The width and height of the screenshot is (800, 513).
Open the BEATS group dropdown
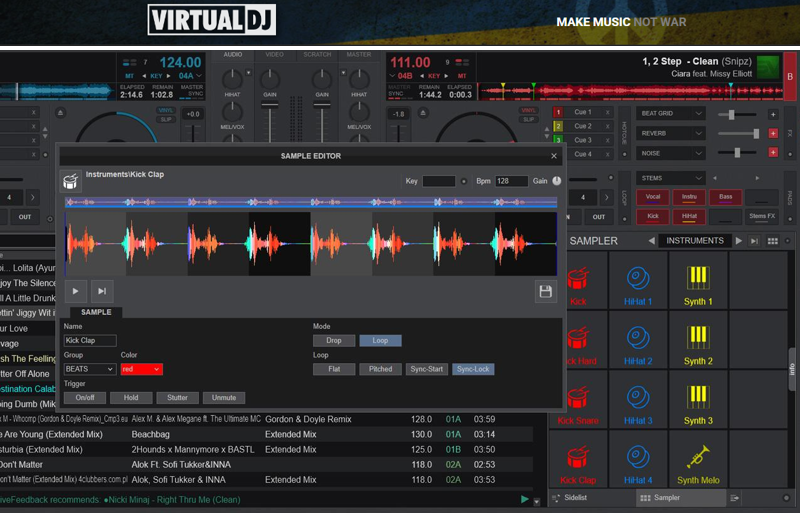click(89, 369)
